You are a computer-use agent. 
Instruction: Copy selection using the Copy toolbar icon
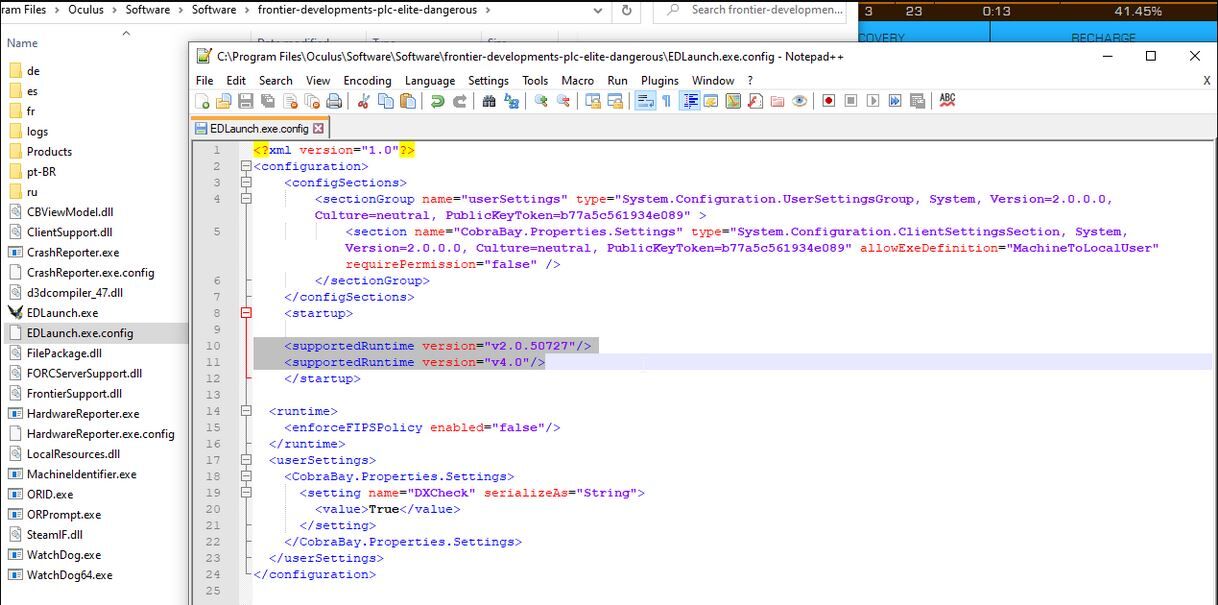pyautogui.click(x=385, y=101)
